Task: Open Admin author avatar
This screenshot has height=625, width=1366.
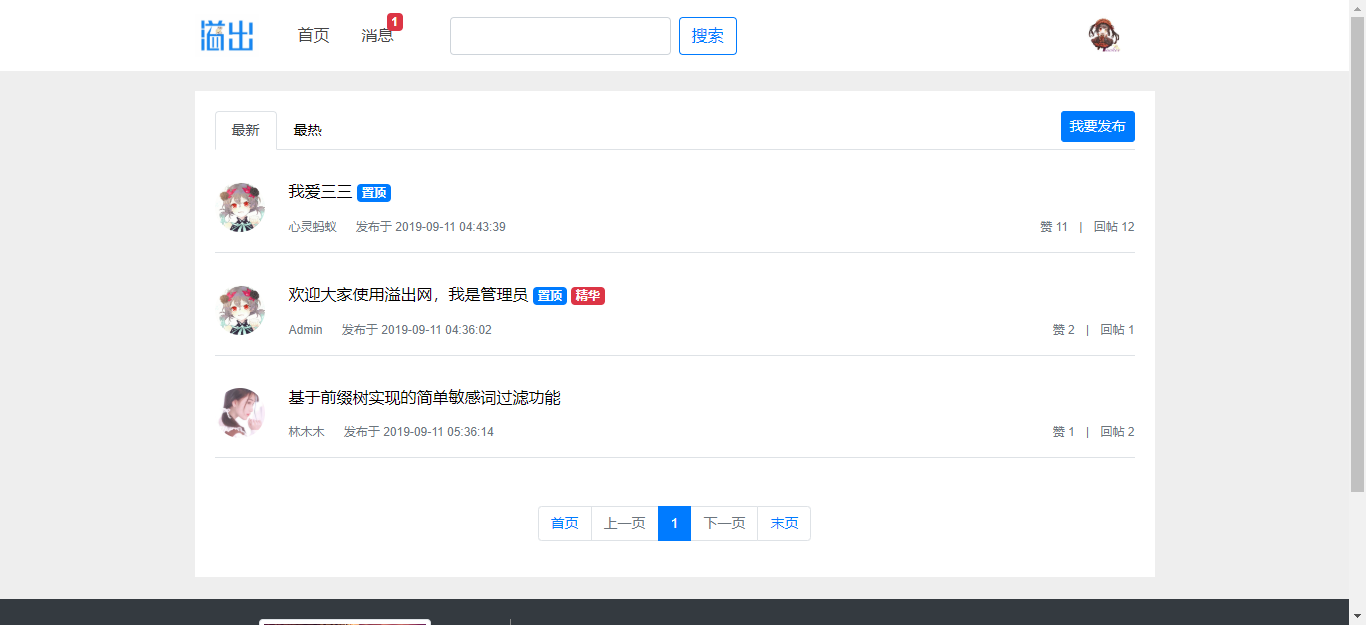Action: (x=241, y=310)
